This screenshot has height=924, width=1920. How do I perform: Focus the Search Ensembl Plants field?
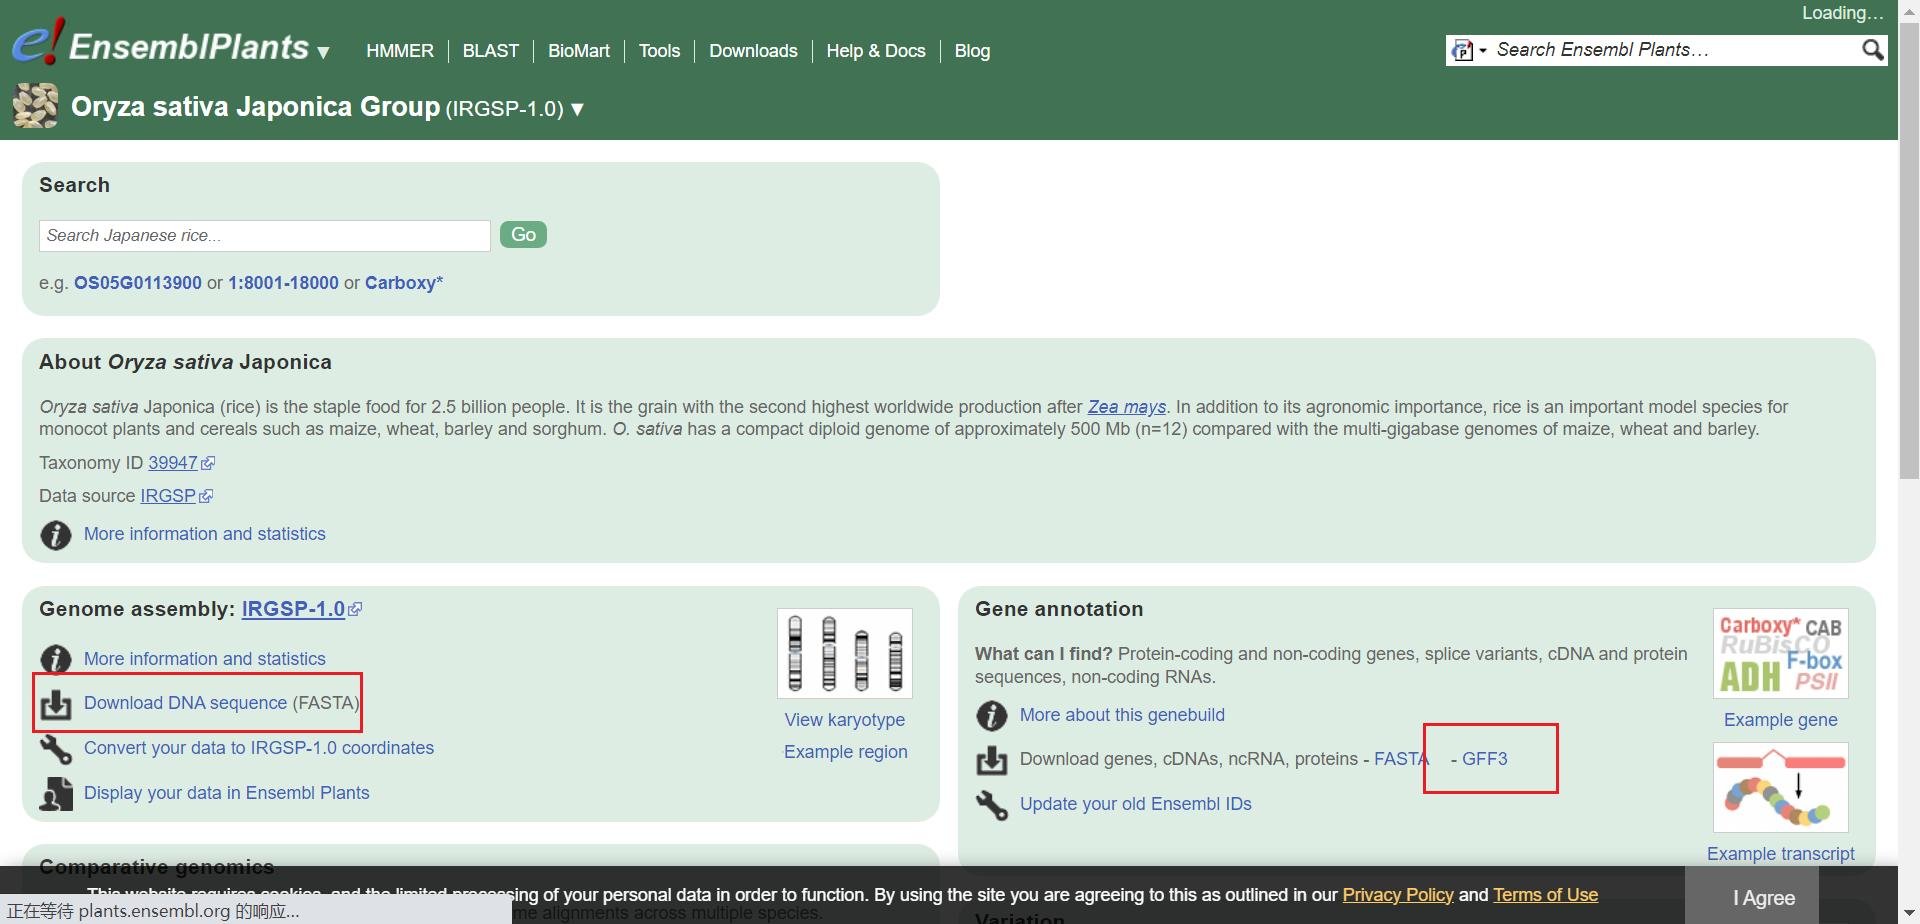(x=1675, y=50)
